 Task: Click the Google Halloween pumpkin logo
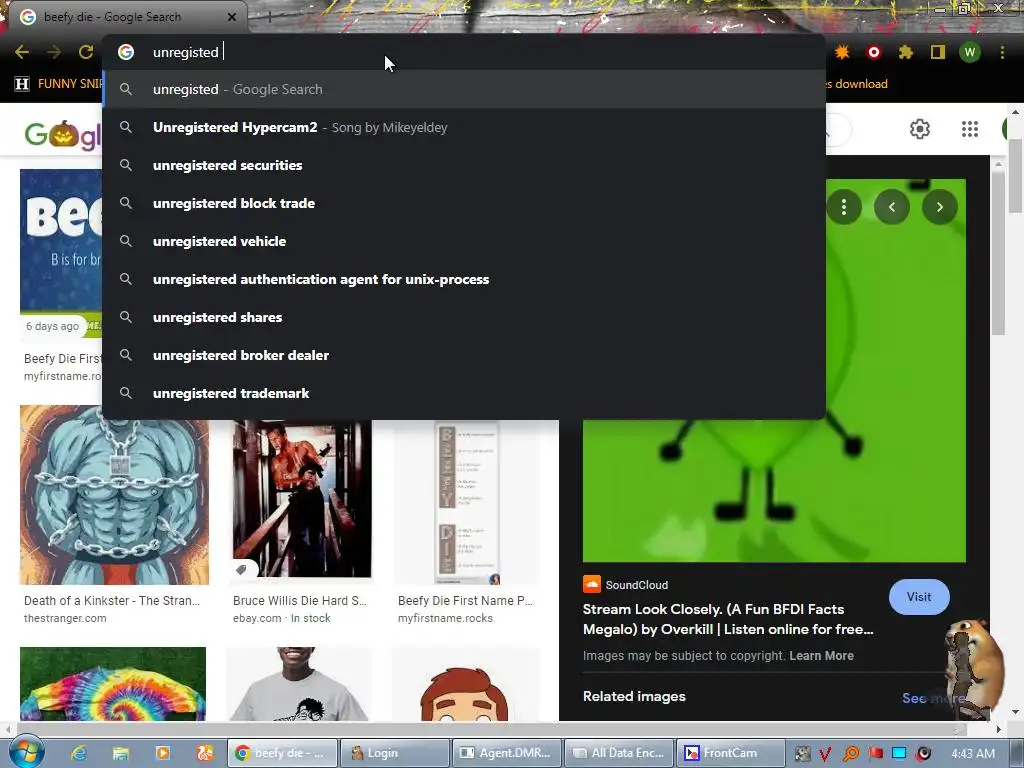[x=63, y=135]
